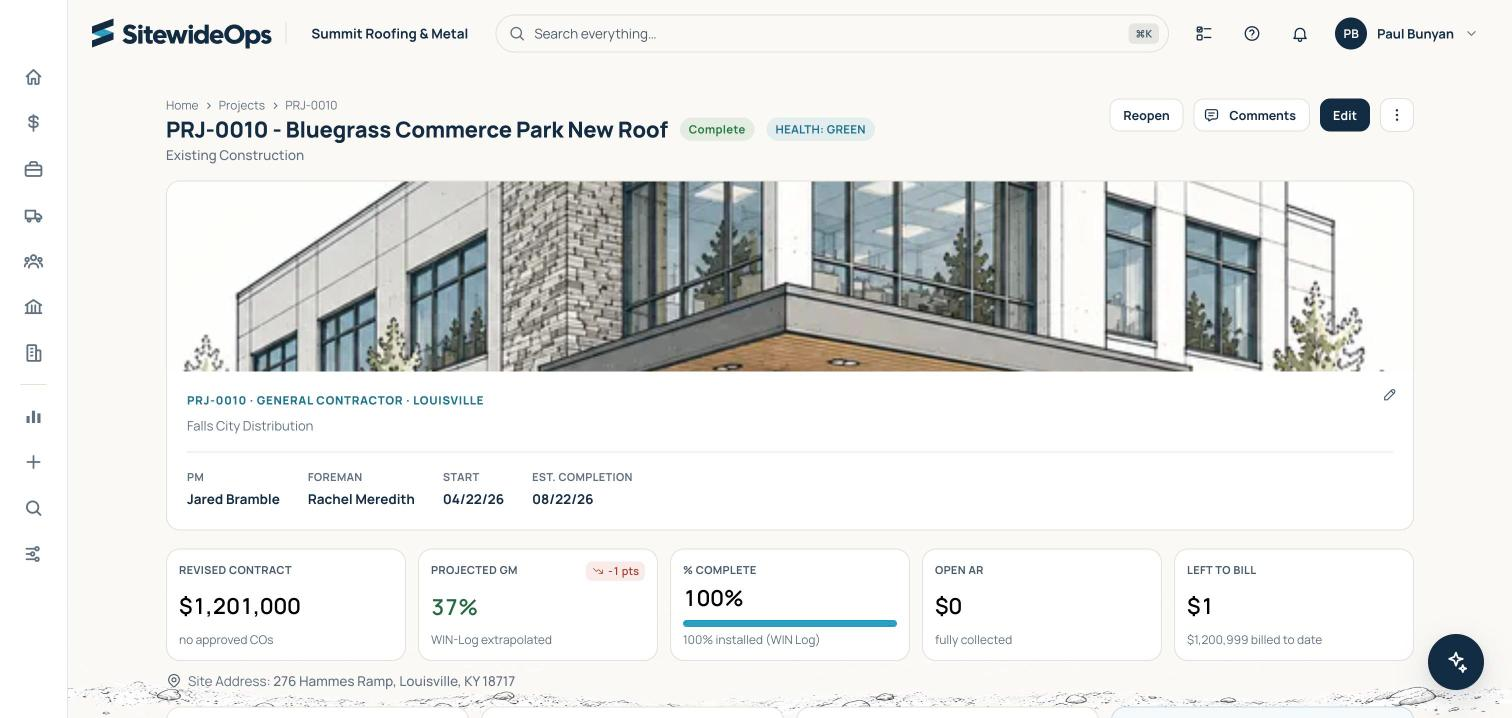Click 100% installed (WIN Log) caption

click(x=751, y=640)
